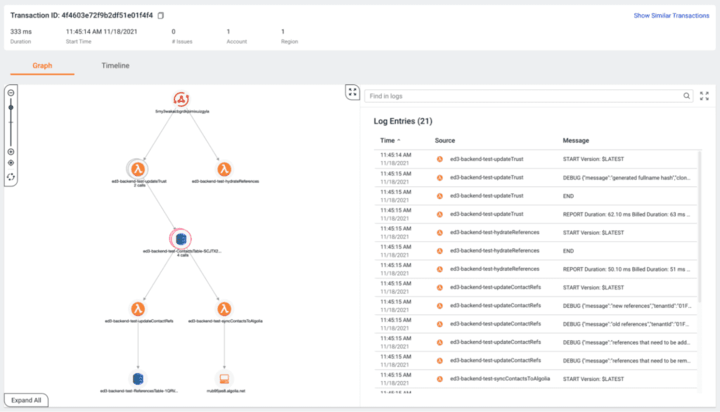Open updateTrust START Version log row
720x412 pixels.
(535, 159)
